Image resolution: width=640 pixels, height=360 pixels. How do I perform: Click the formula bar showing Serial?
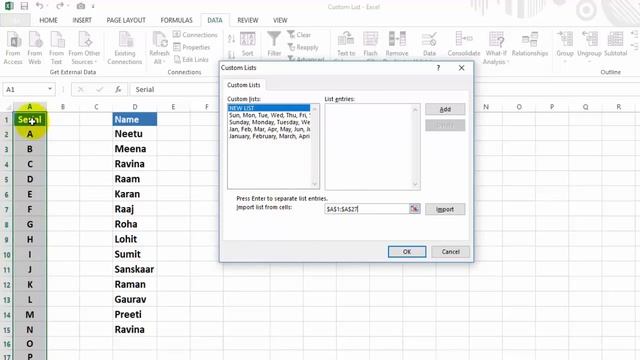[175, 89]
